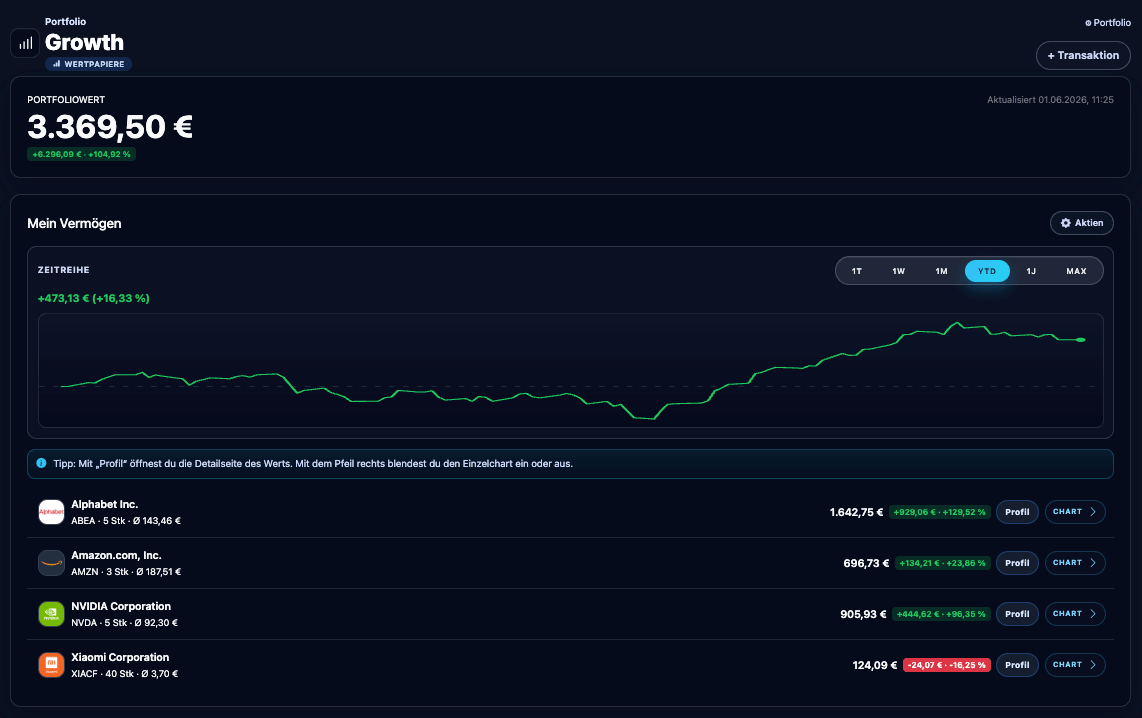The height and width of the screenshot is (718, 1142).
Task: Click the chart endpoint marker dot
Action: click(1081, 340)
